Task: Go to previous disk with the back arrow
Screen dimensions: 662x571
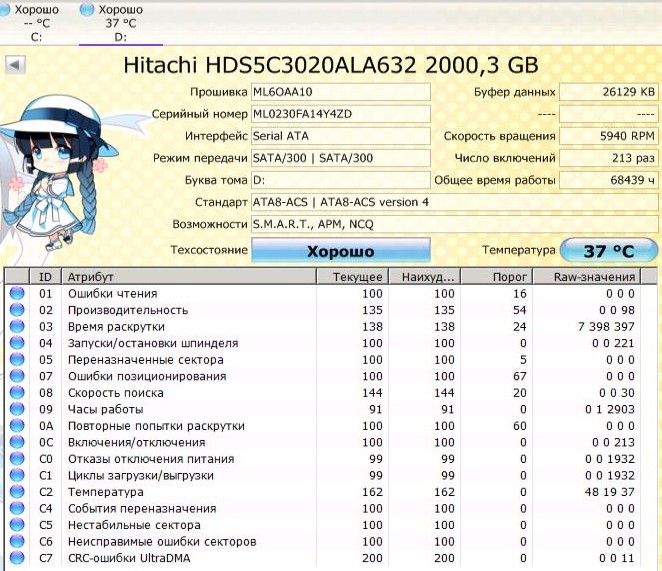Action: (x=16, y=65)
